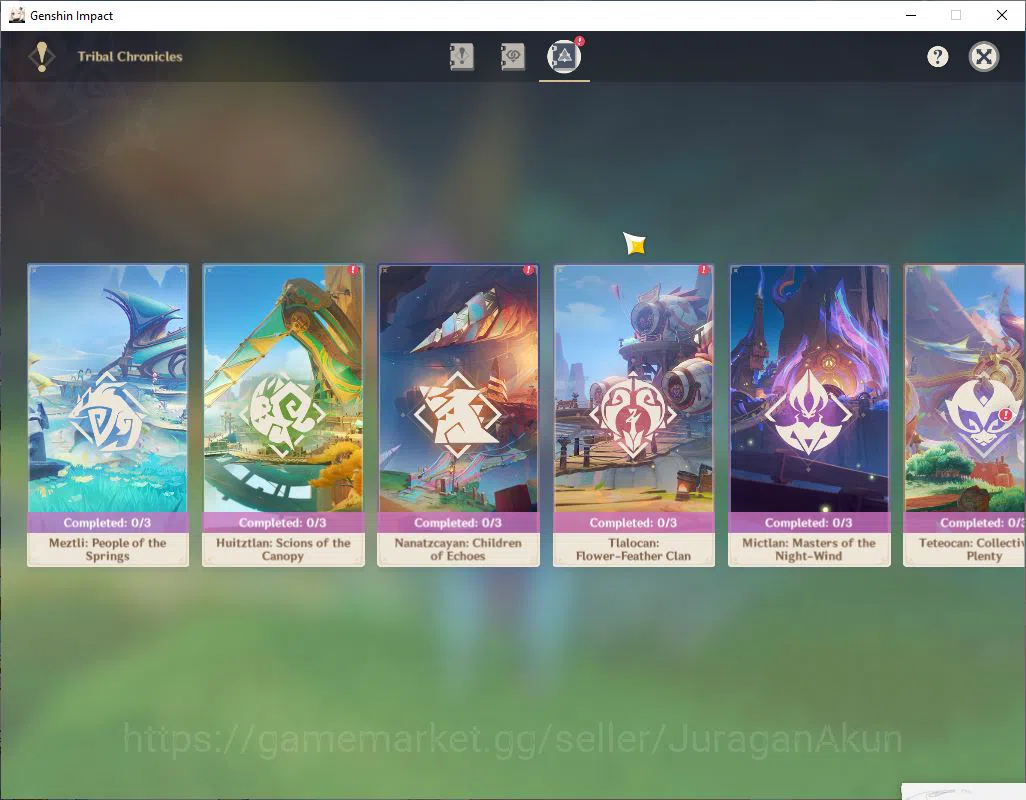Open the help question mark button
Image resolution: width=1026 pixels, height=800 pixels.
point(937,57)
